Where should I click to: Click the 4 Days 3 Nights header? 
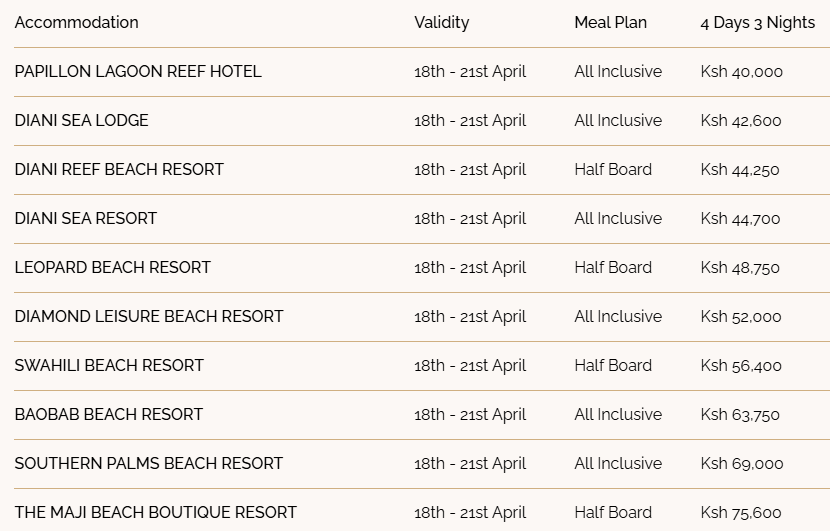[757, 23]
